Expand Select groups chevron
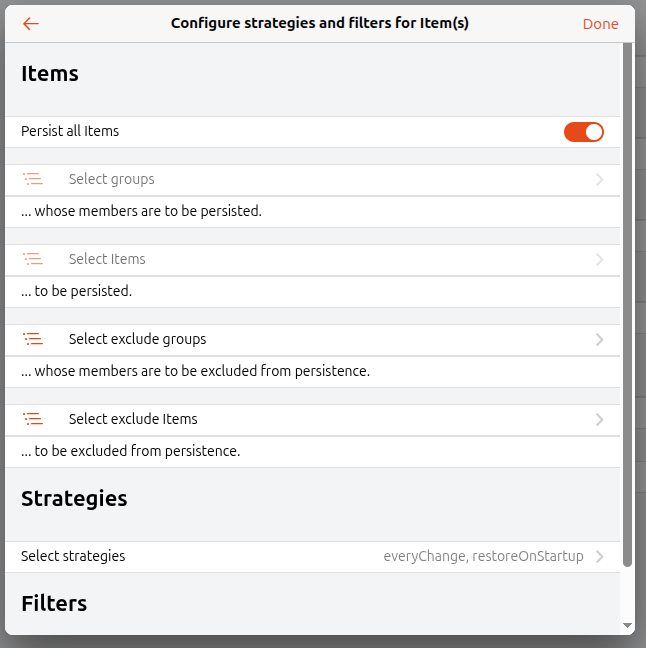646x648 pixels. (599, 180)
